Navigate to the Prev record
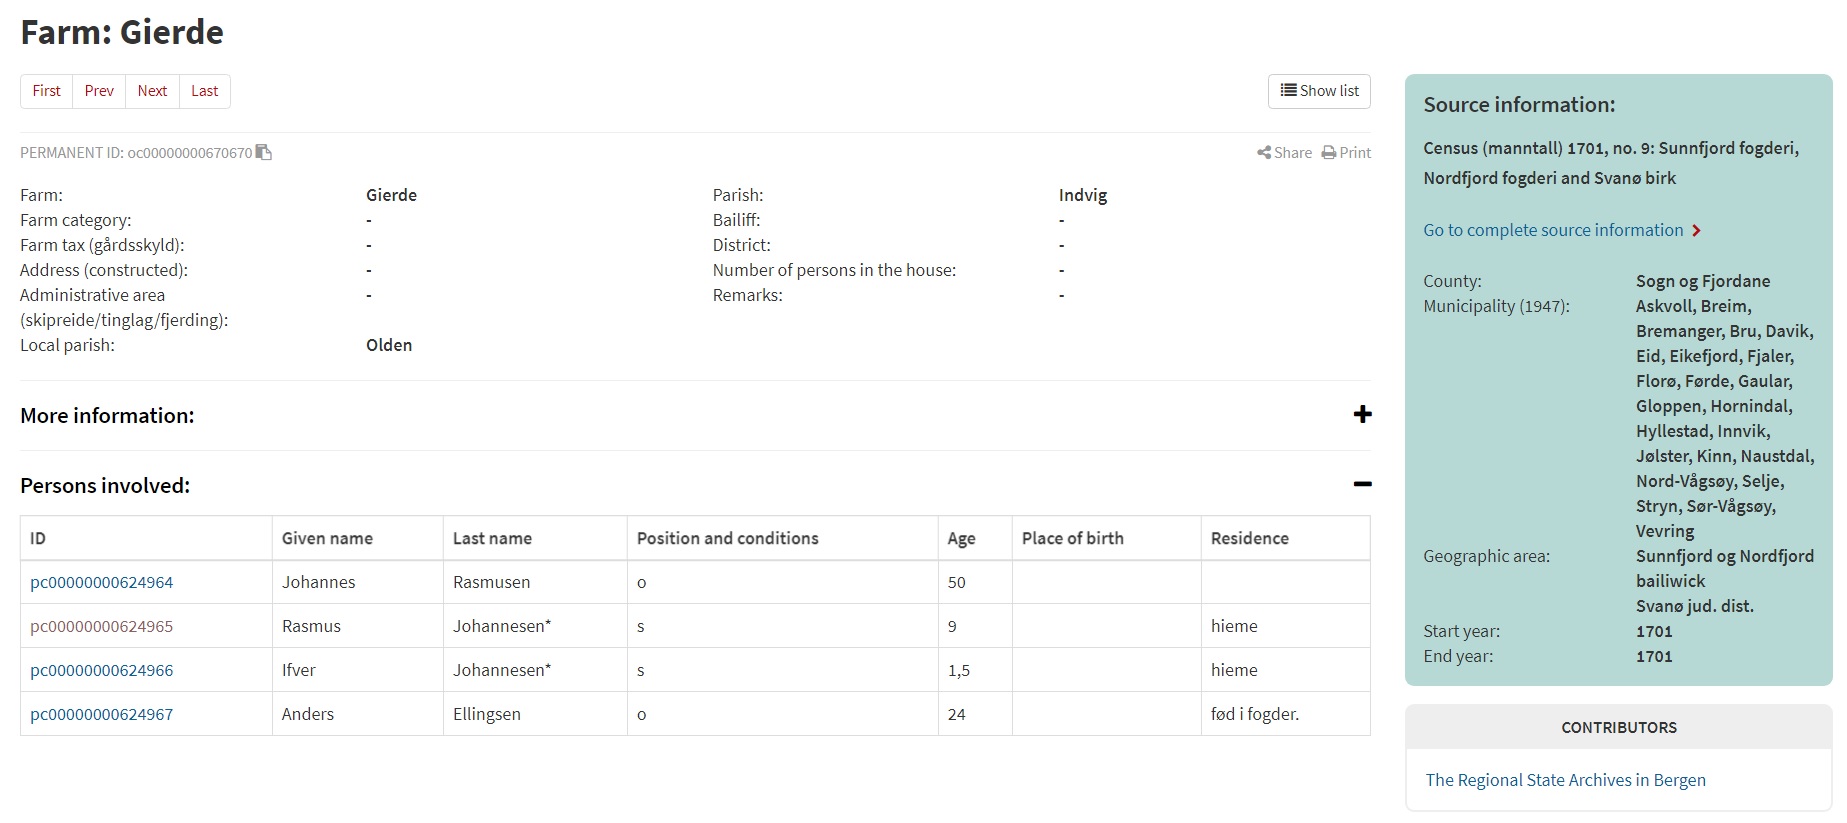The image size is (1847, 823). click(99, 91)
